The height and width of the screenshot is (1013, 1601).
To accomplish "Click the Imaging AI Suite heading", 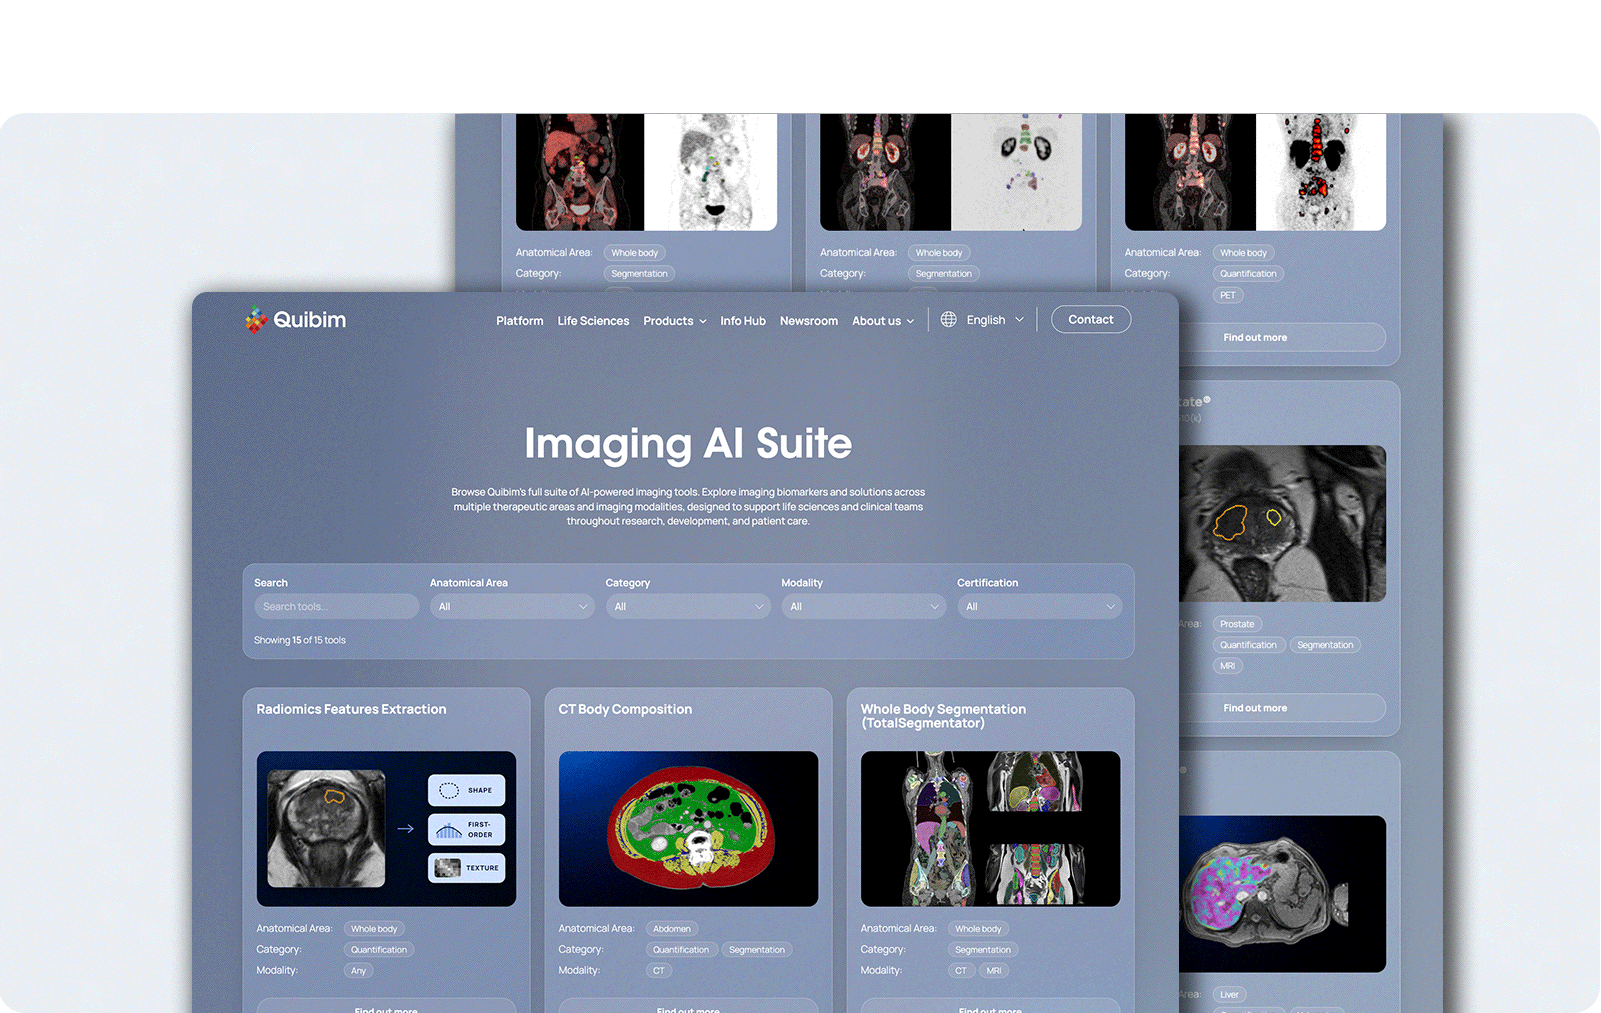I will (688, 443).
